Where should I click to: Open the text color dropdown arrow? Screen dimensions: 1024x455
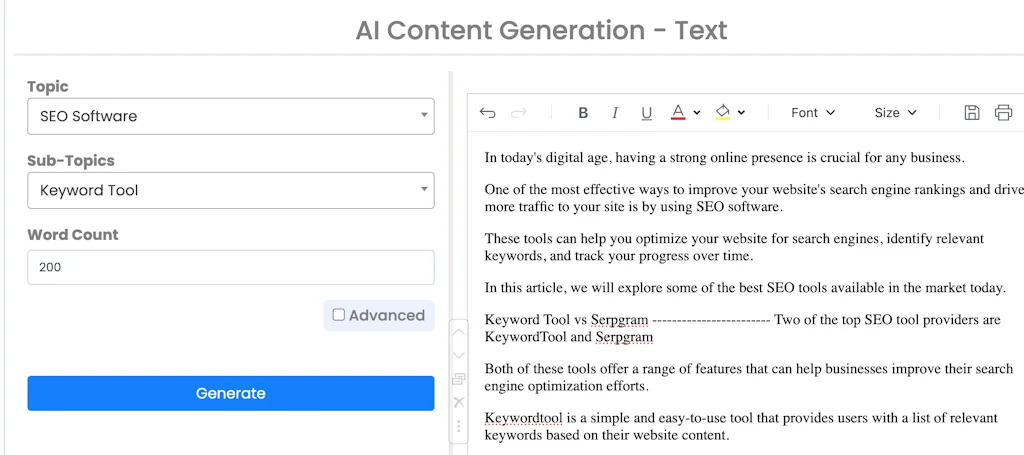(x=697, y=113)
